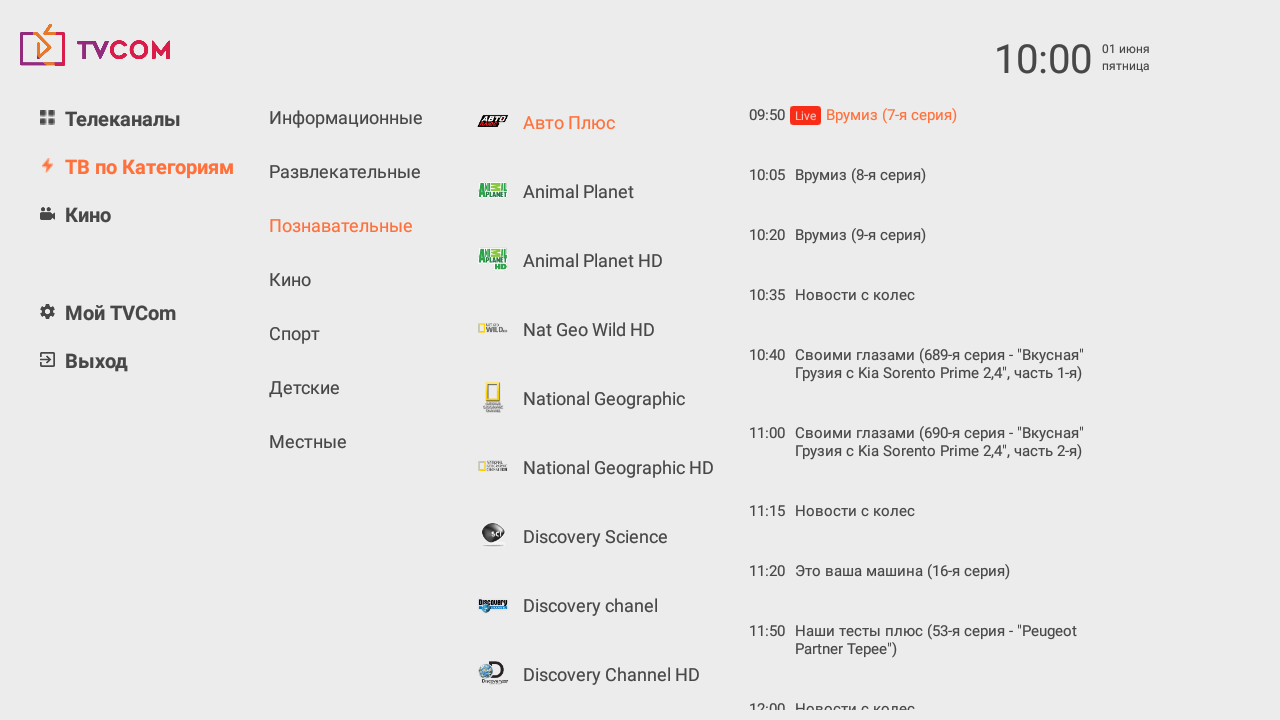Click the grid icon beside Телеканалы

pyautogui.click(x=47, y=118)
